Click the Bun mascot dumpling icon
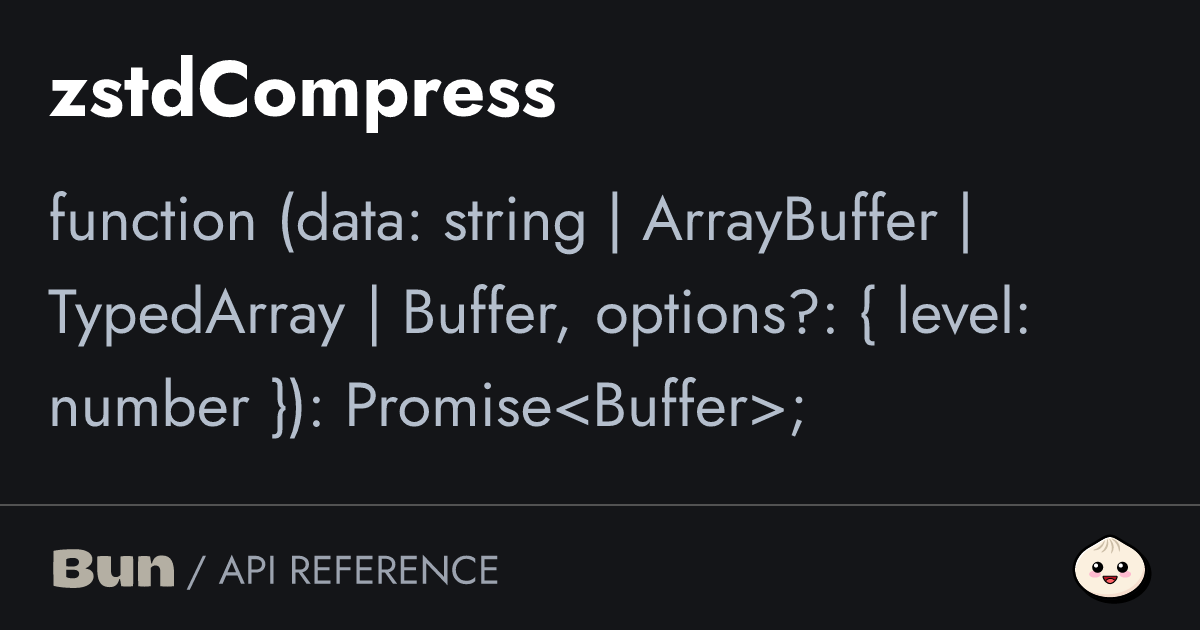 pos(1111,569)
